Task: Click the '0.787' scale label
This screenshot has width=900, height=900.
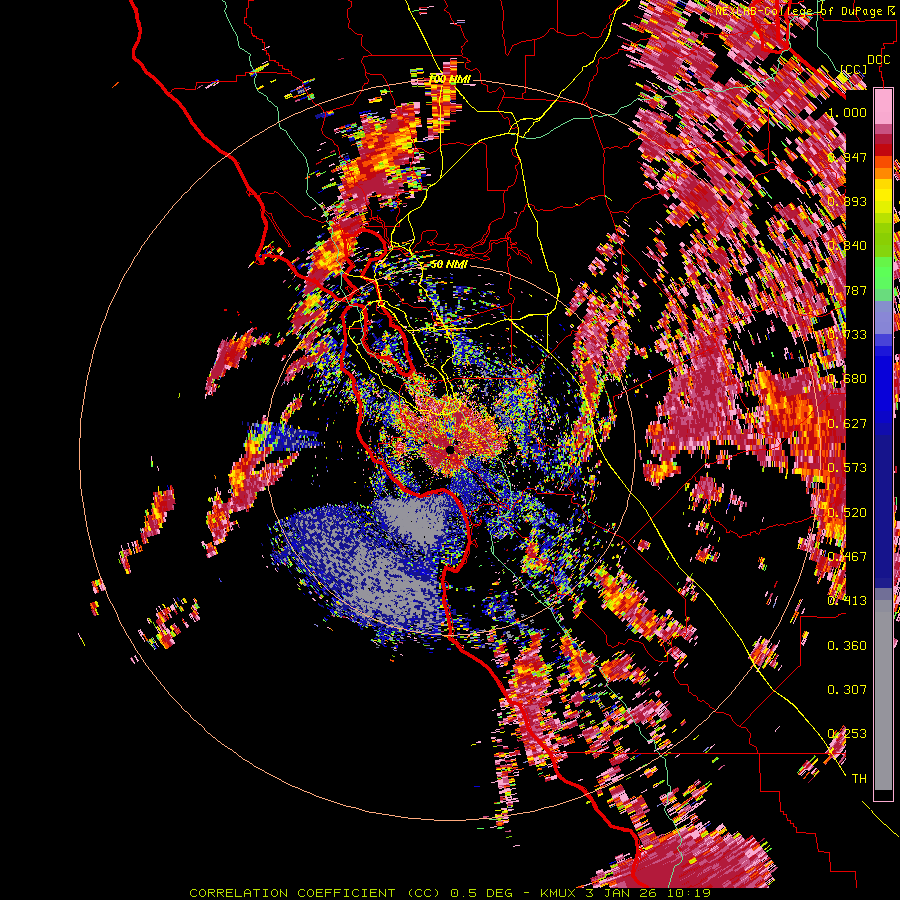Action: tap(847, 290)
